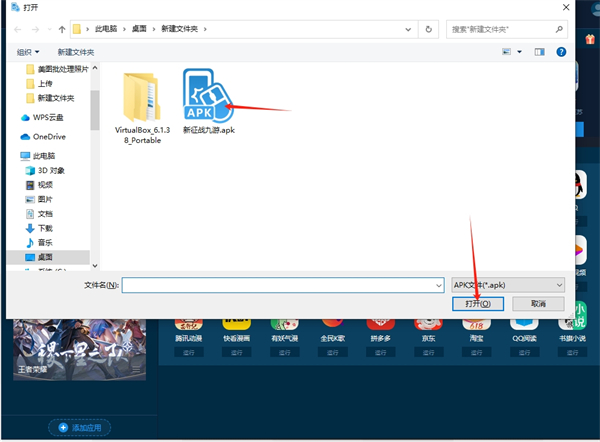Open WPS云盘 in navigation pane
The image size is (600, 442).
(42, 117)
